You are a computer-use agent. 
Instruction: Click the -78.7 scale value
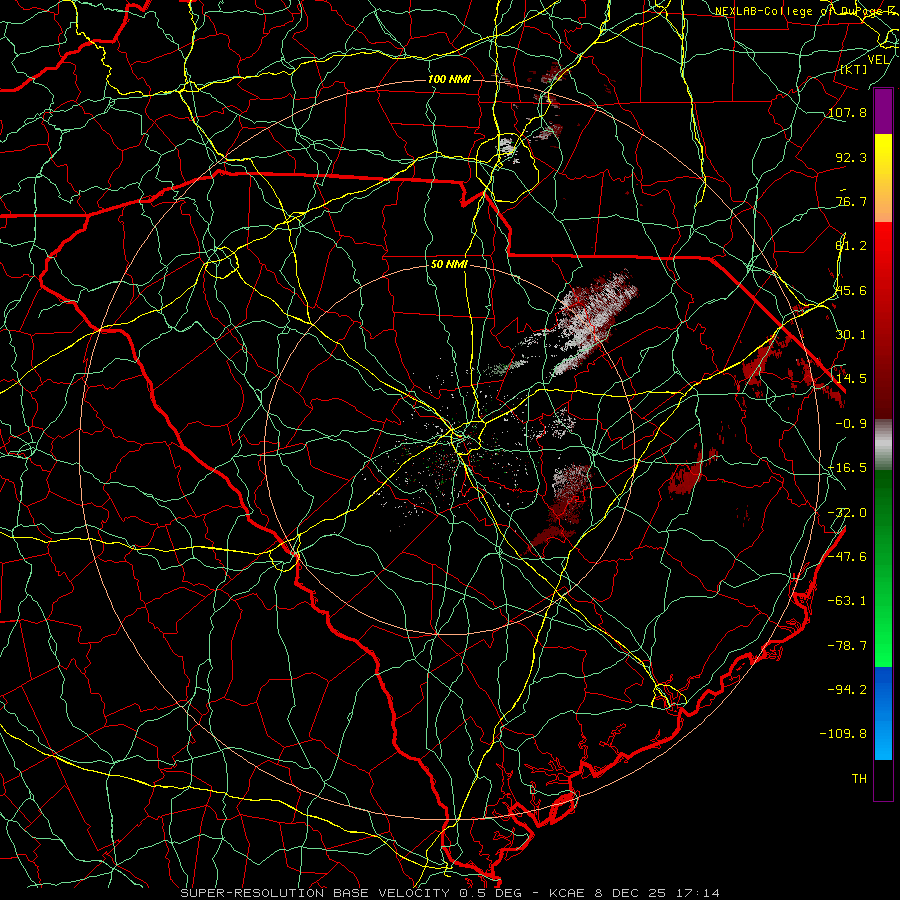[848, 646]
